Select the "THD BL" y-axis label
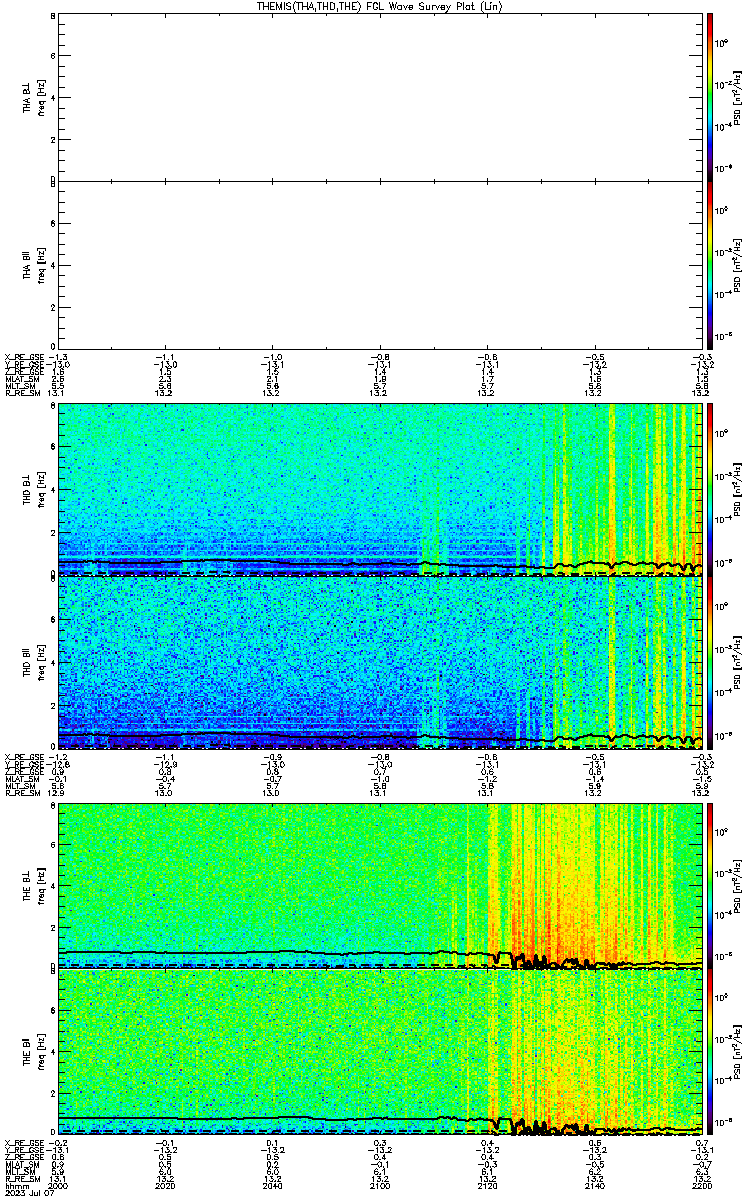 coord(28,488)
